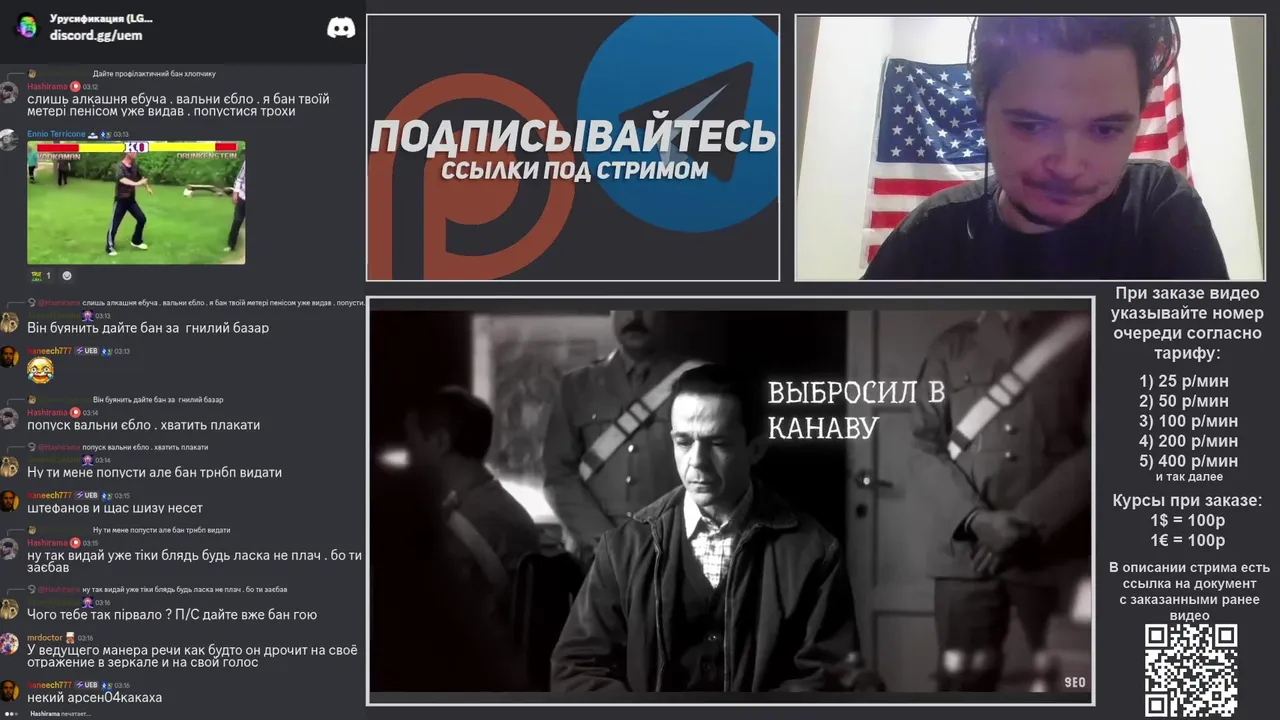Click the message 'штефанов и щас шизу несет'

[x=115, y=508]
